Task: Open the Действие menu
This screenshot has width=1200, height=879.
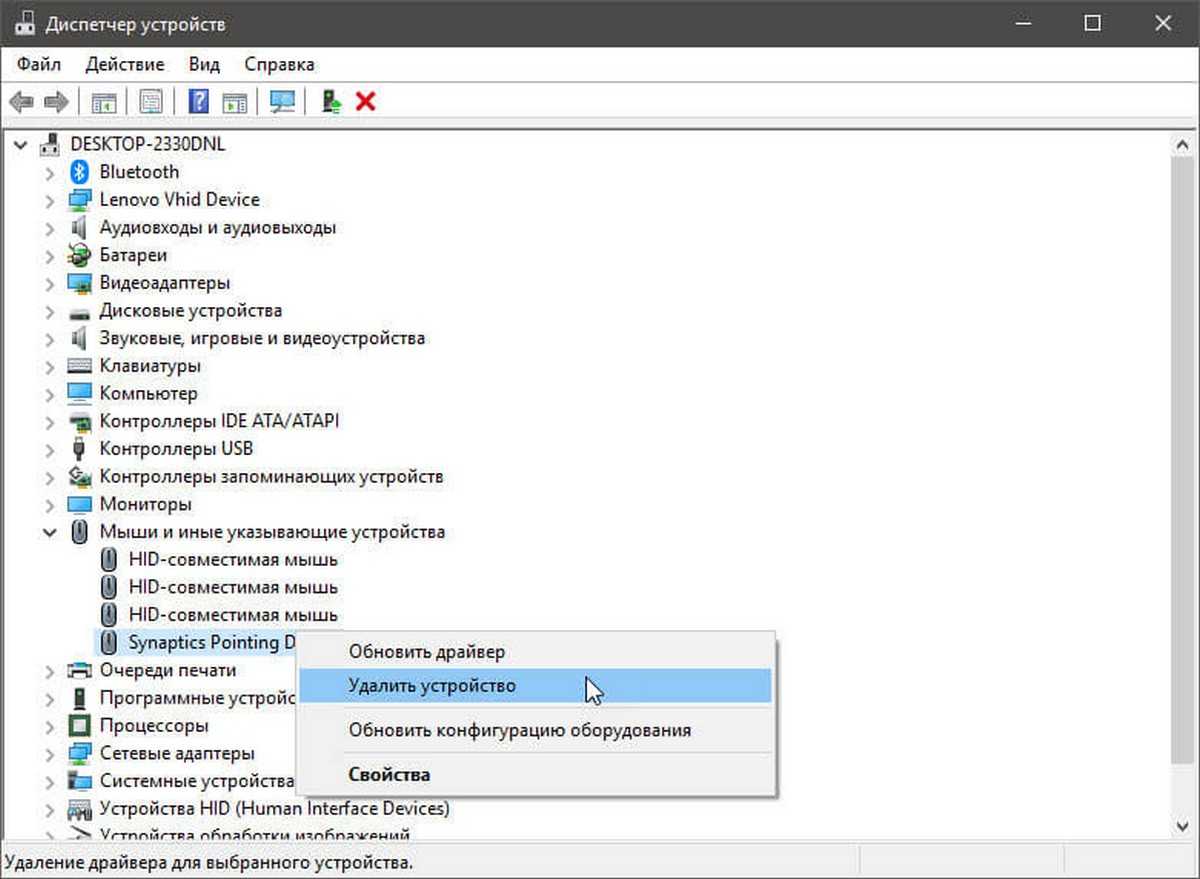Action: 125,64
